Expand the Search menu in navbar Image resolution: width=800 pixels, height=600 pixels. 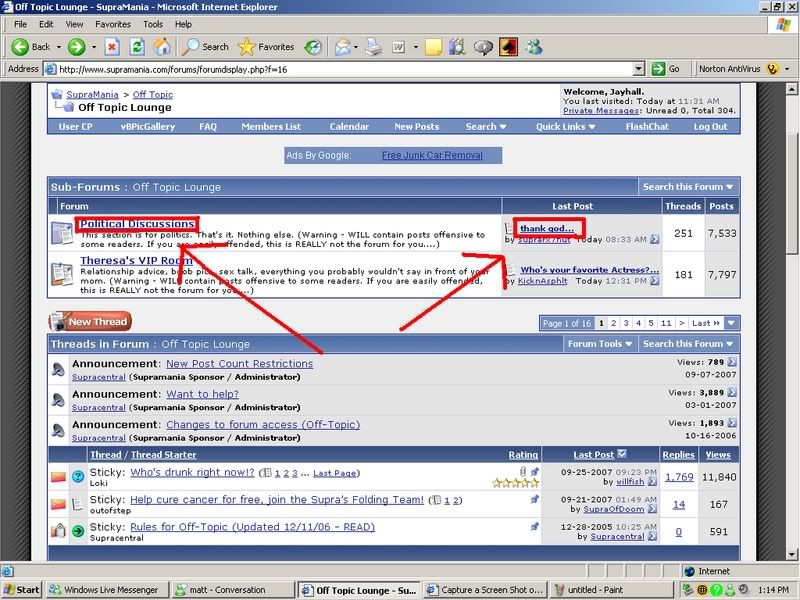[x=486, y=127]
